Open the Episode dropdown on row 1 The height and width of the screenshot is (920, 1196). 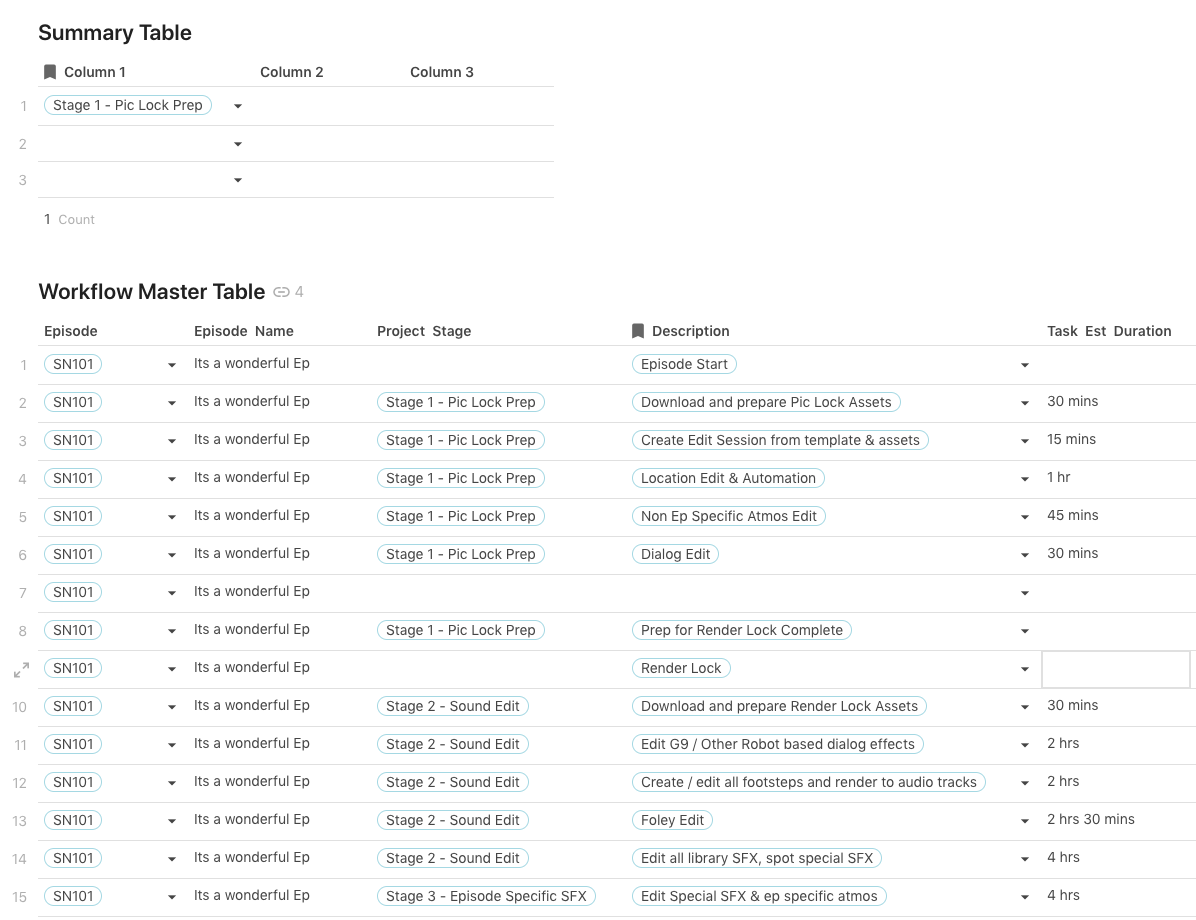pos(172,365)
